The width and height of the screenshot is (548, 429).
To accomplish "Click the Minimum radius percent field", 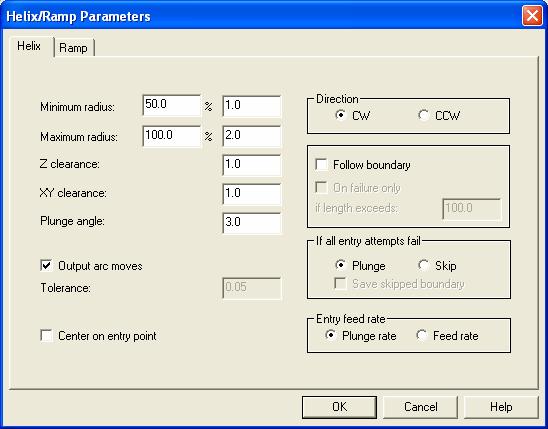I will pos(172,105).
